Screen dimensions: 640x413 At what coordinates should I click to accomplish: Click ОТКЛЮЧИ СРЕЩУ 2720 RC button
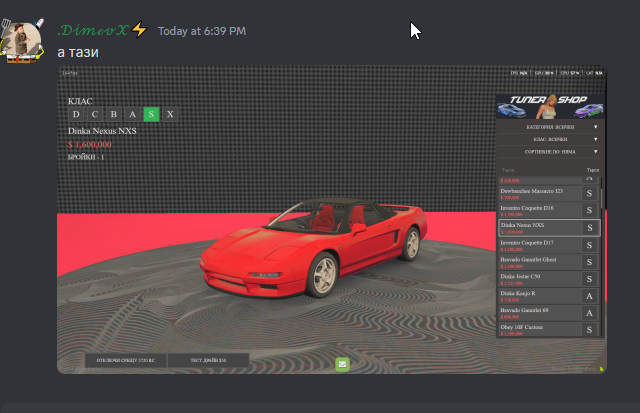point(126,360)
